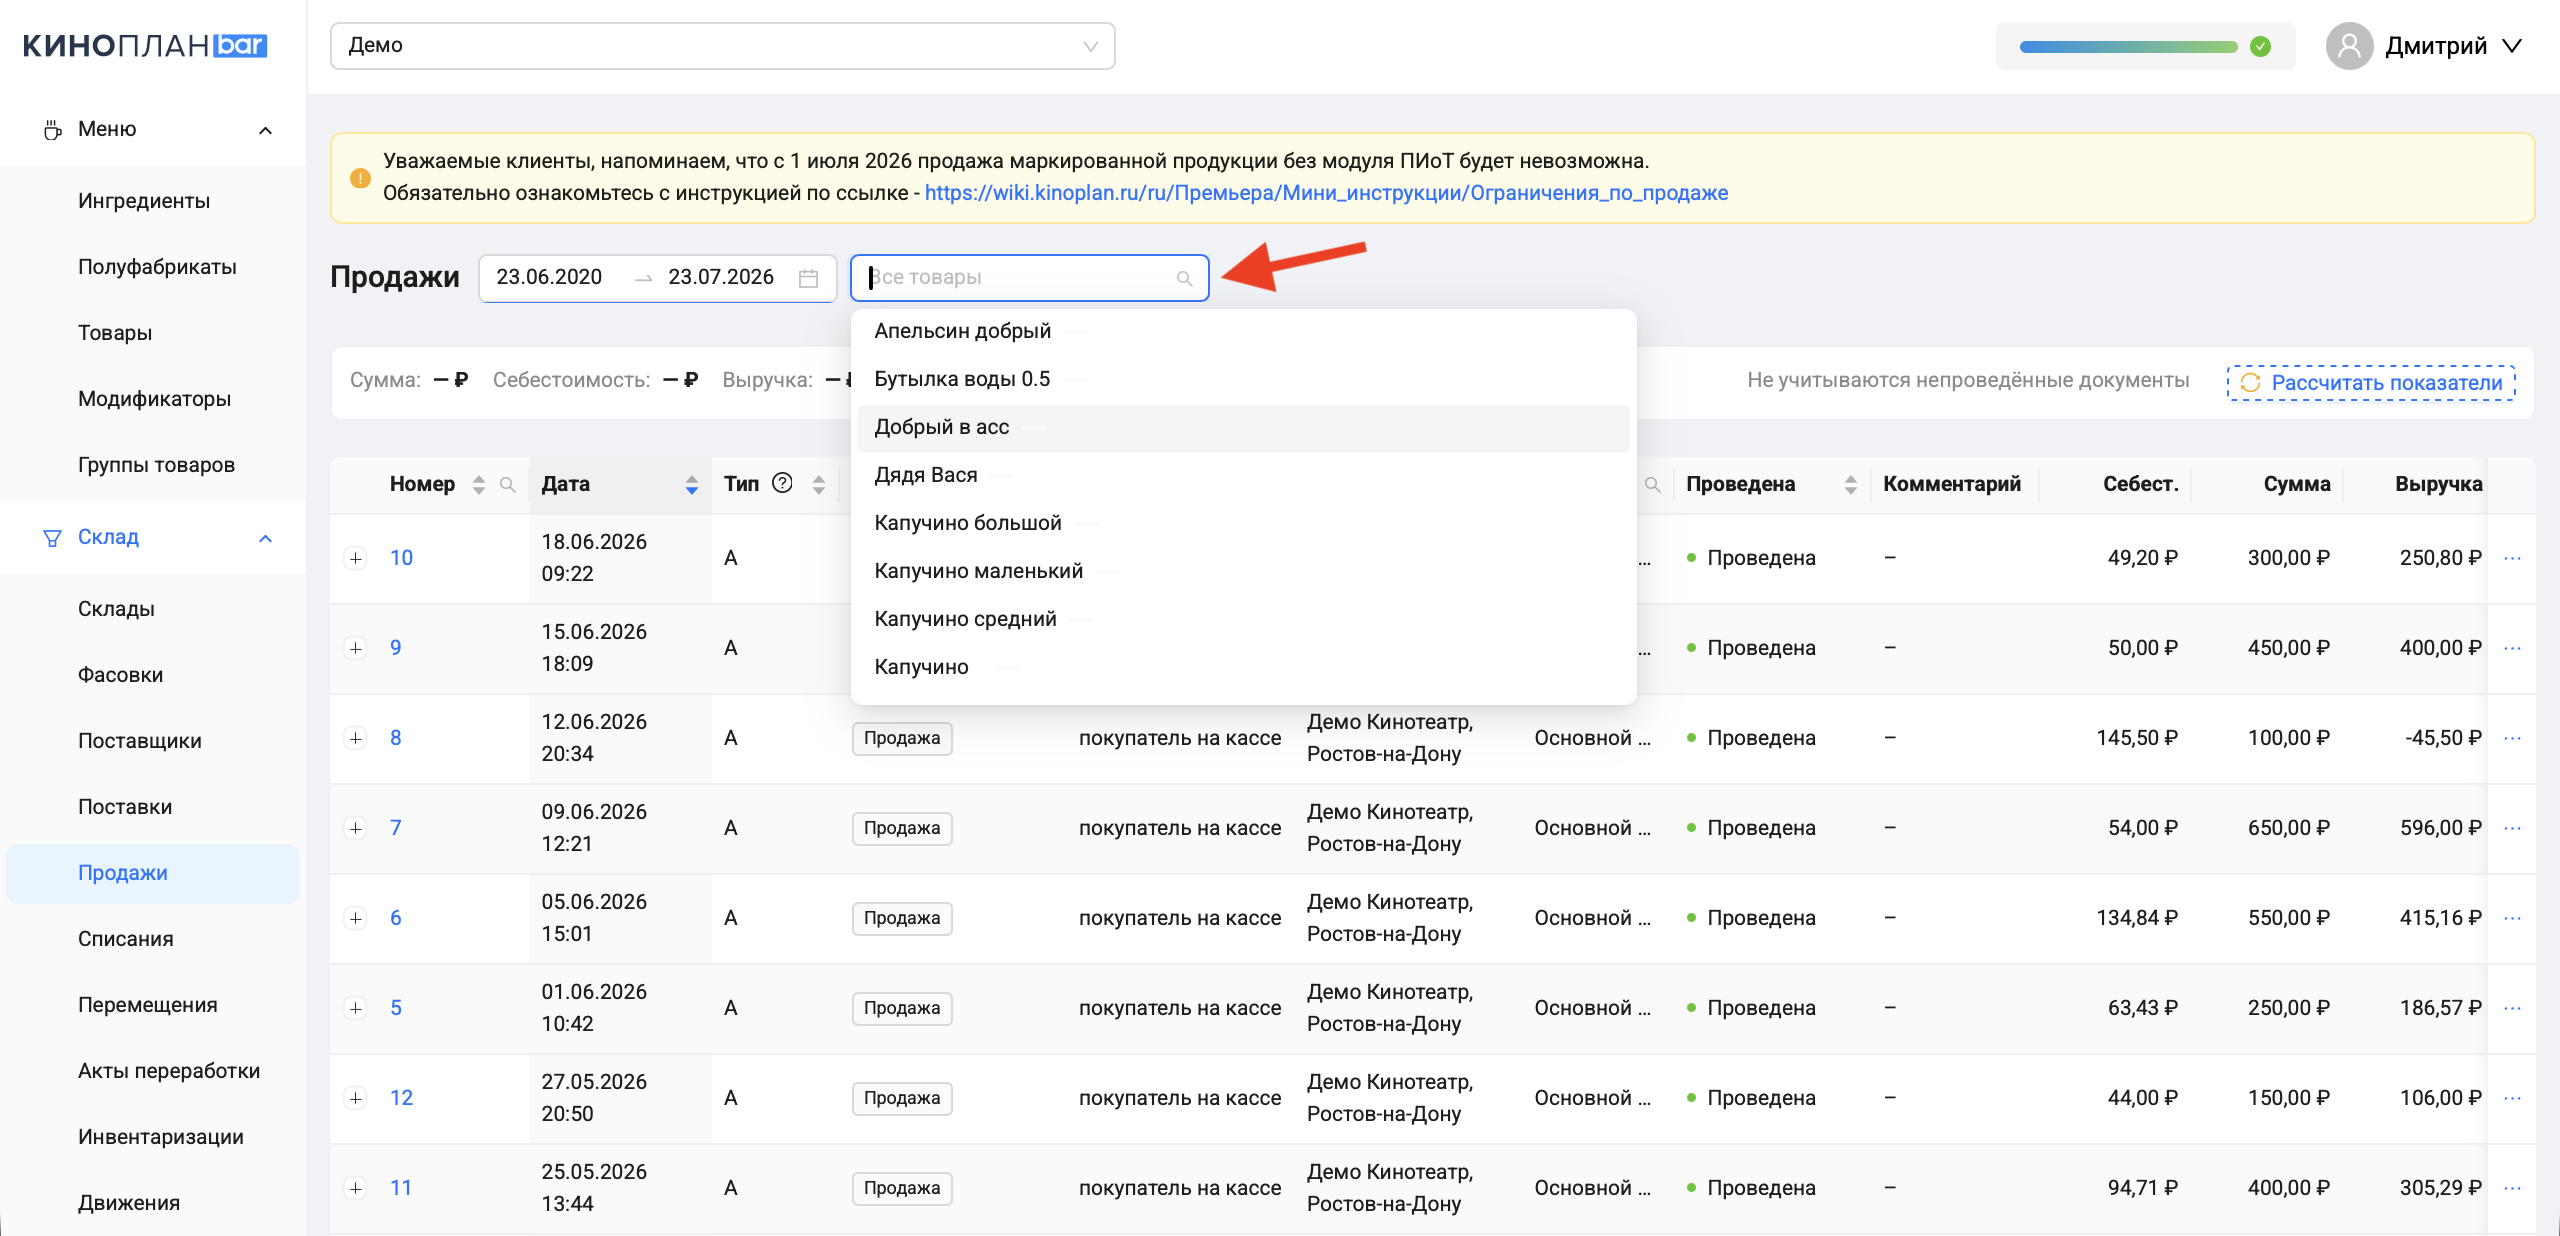Screen dimensions: 2560x1236
Task: Open Списания in sidebar
Action: pos(125,939)
